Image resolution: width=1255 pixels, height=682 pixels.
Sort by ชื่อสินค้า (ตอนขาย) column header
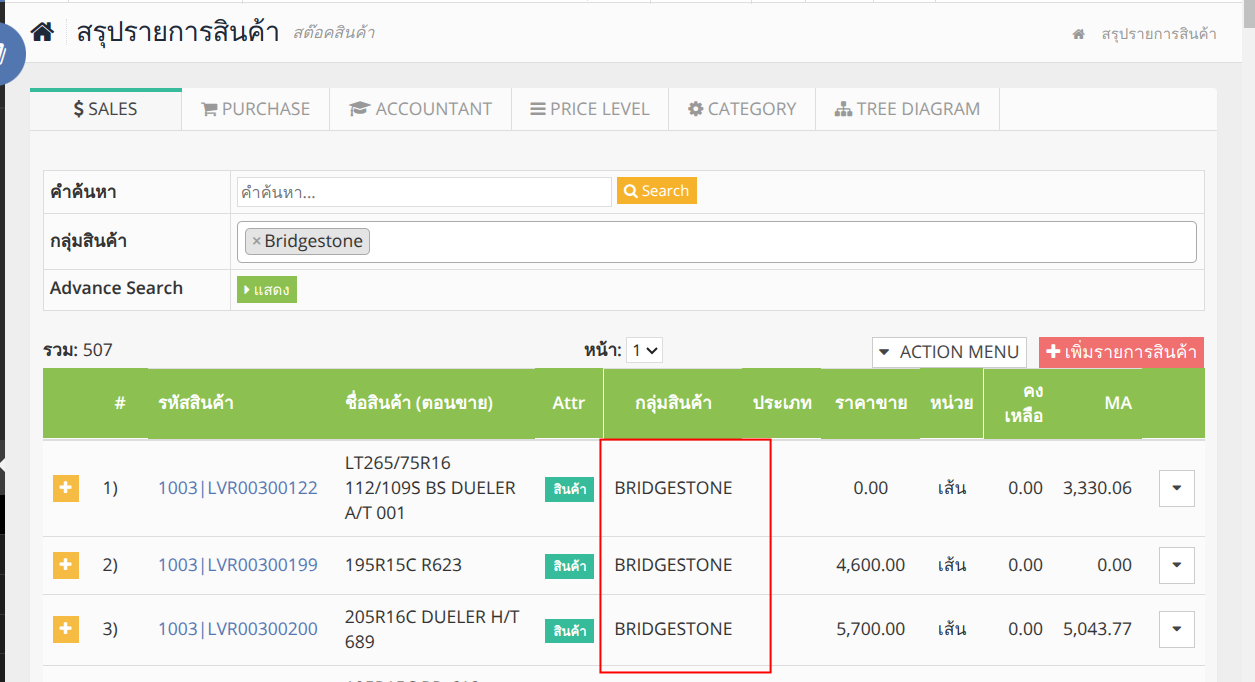418,404
